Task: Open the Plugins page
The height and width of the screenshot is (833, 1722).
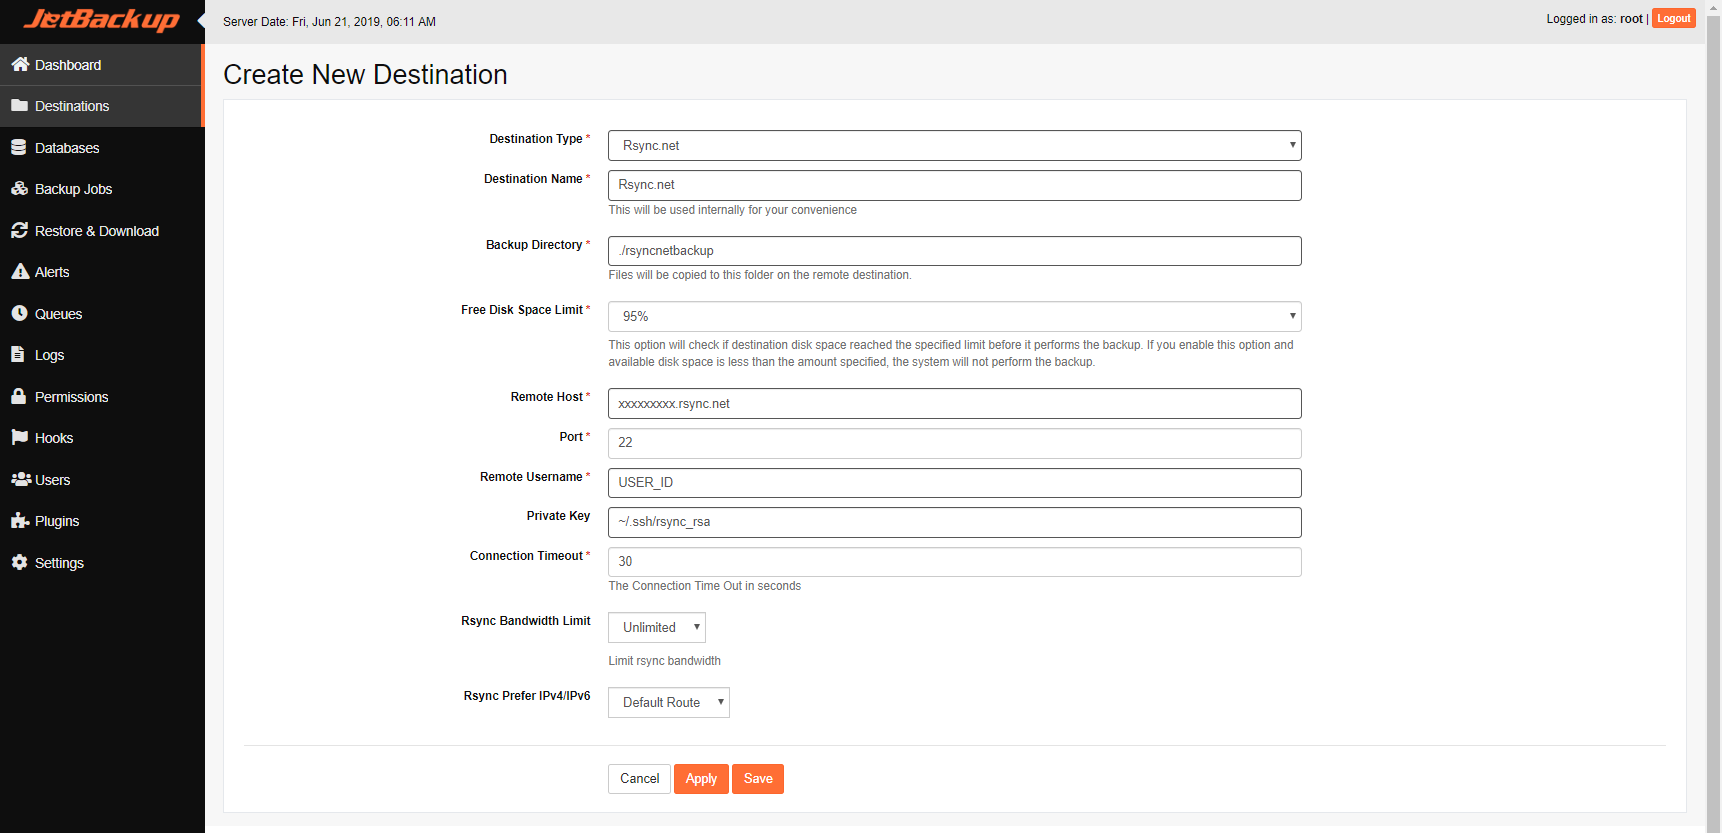Action: (x=102, y=521)
